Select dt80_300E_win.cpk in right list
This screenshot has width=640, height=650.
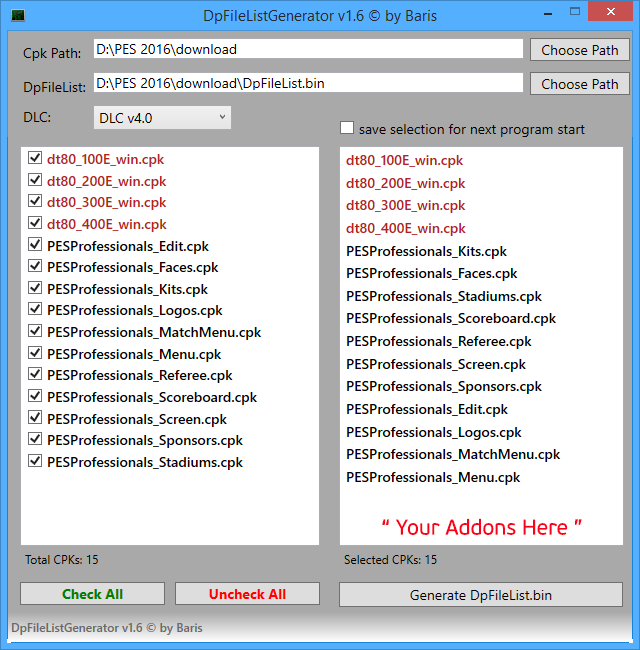tap(406, 206)
